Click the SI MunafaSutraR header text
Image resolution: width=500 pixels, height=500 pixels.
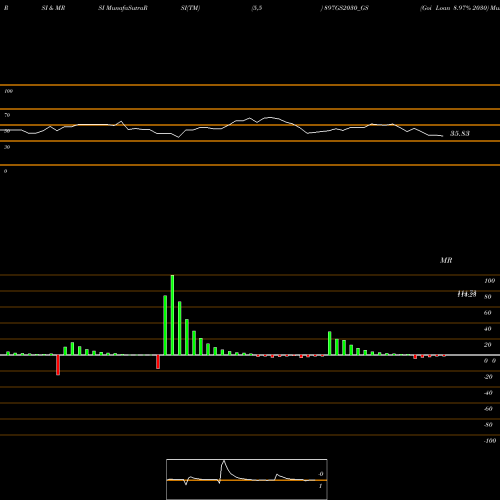point(123,8)
